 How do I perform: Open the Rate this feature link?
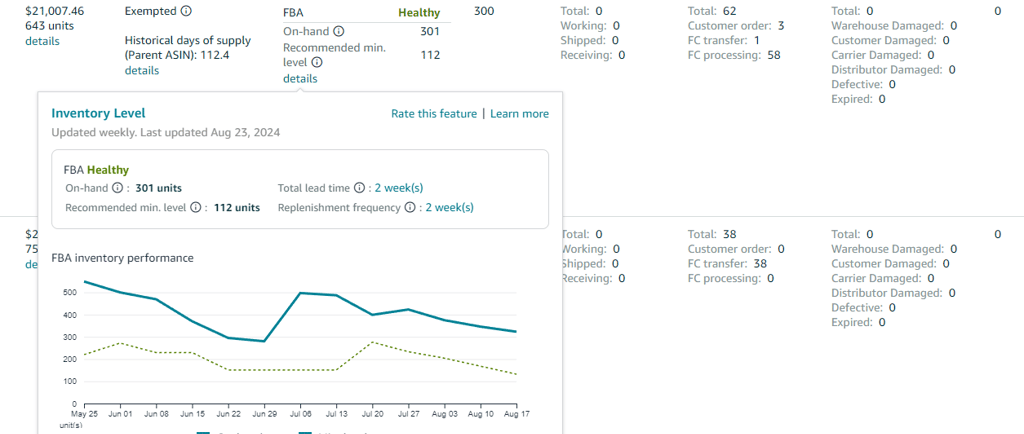click(434, 114)
